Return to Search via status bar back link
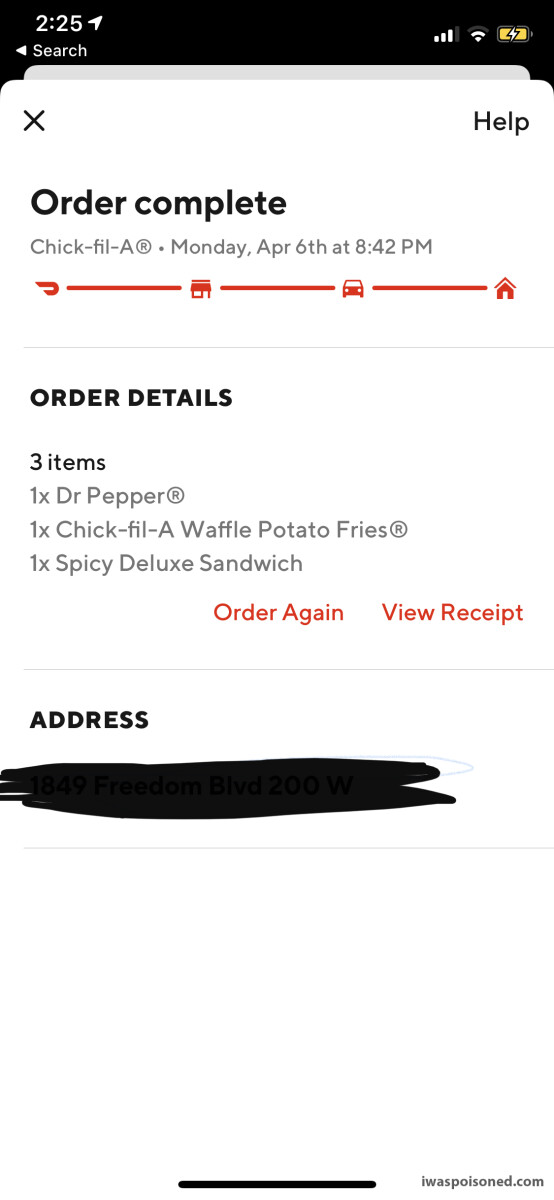 52,51
